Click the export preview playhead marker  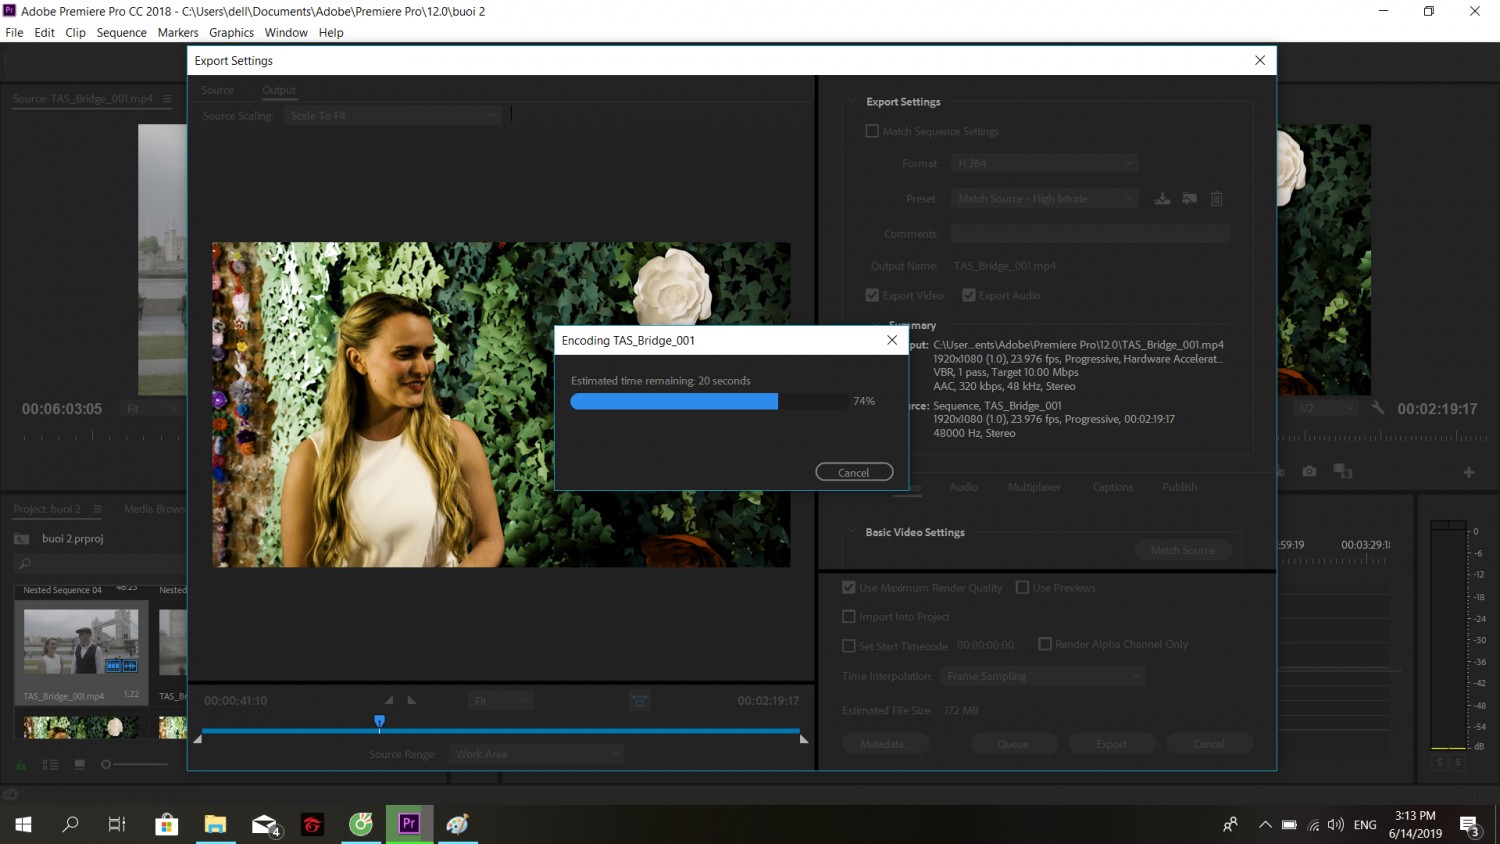click(x=379, y=721)
